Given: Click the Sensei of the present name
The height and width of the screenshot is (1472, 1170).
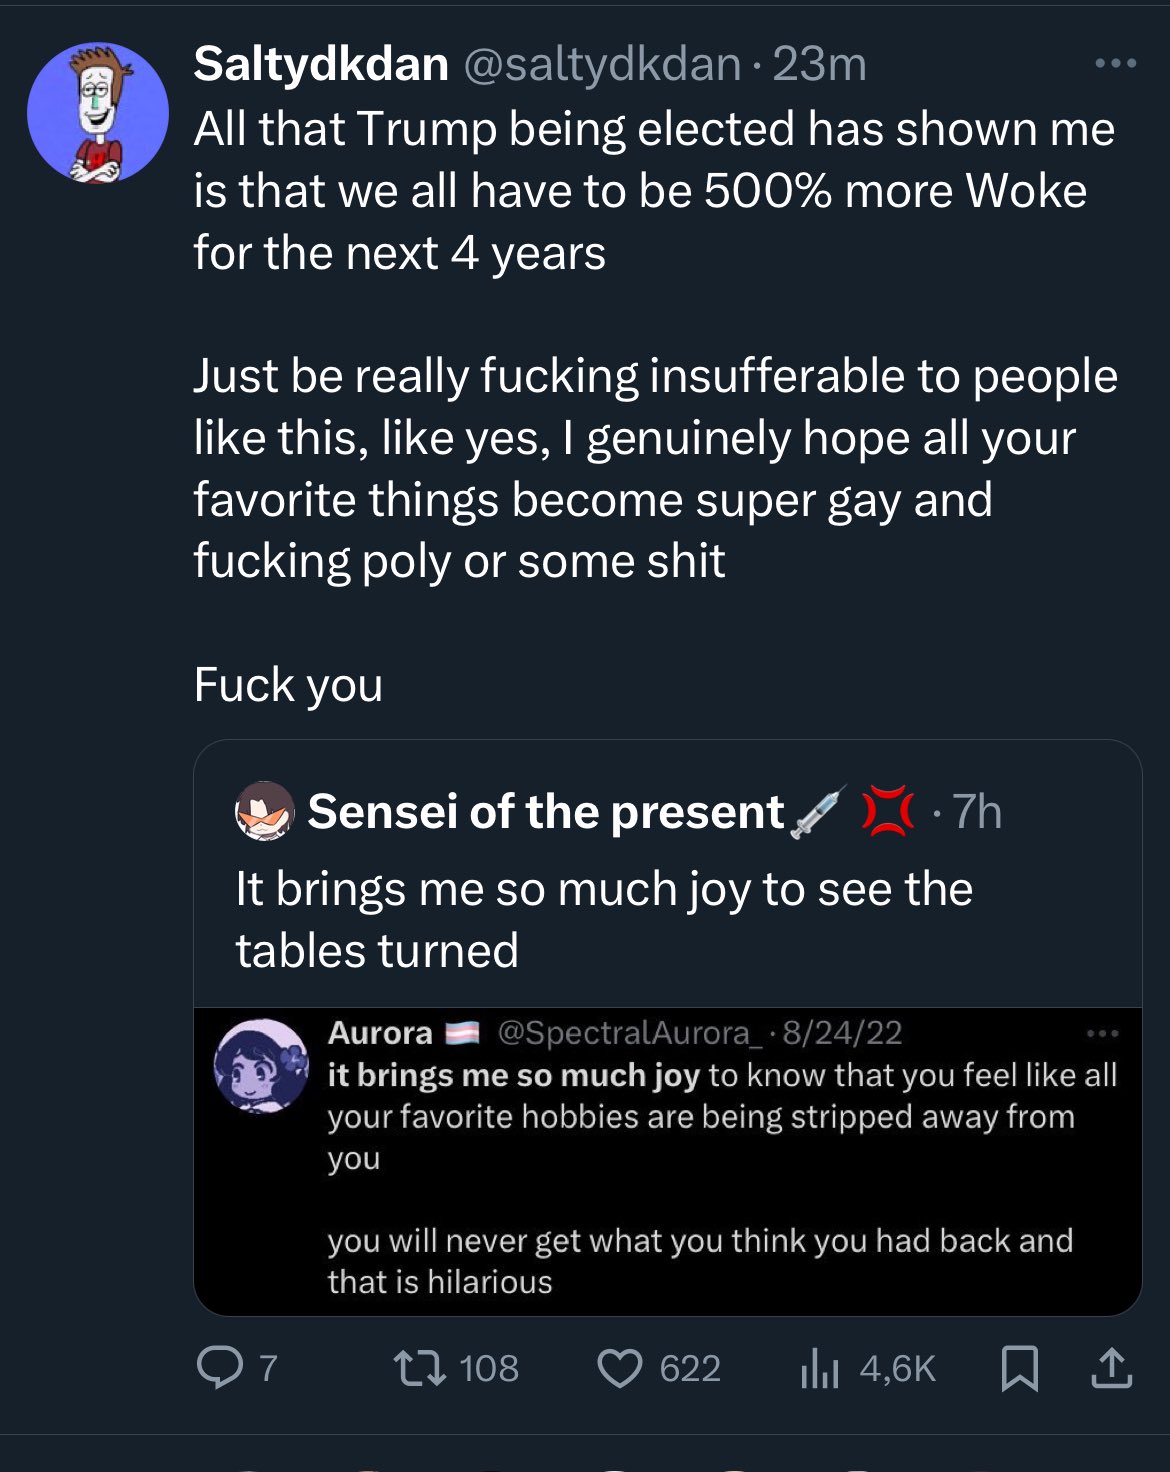Looking at the screenshot, I should pyautogui.click(x=546, y=811).
